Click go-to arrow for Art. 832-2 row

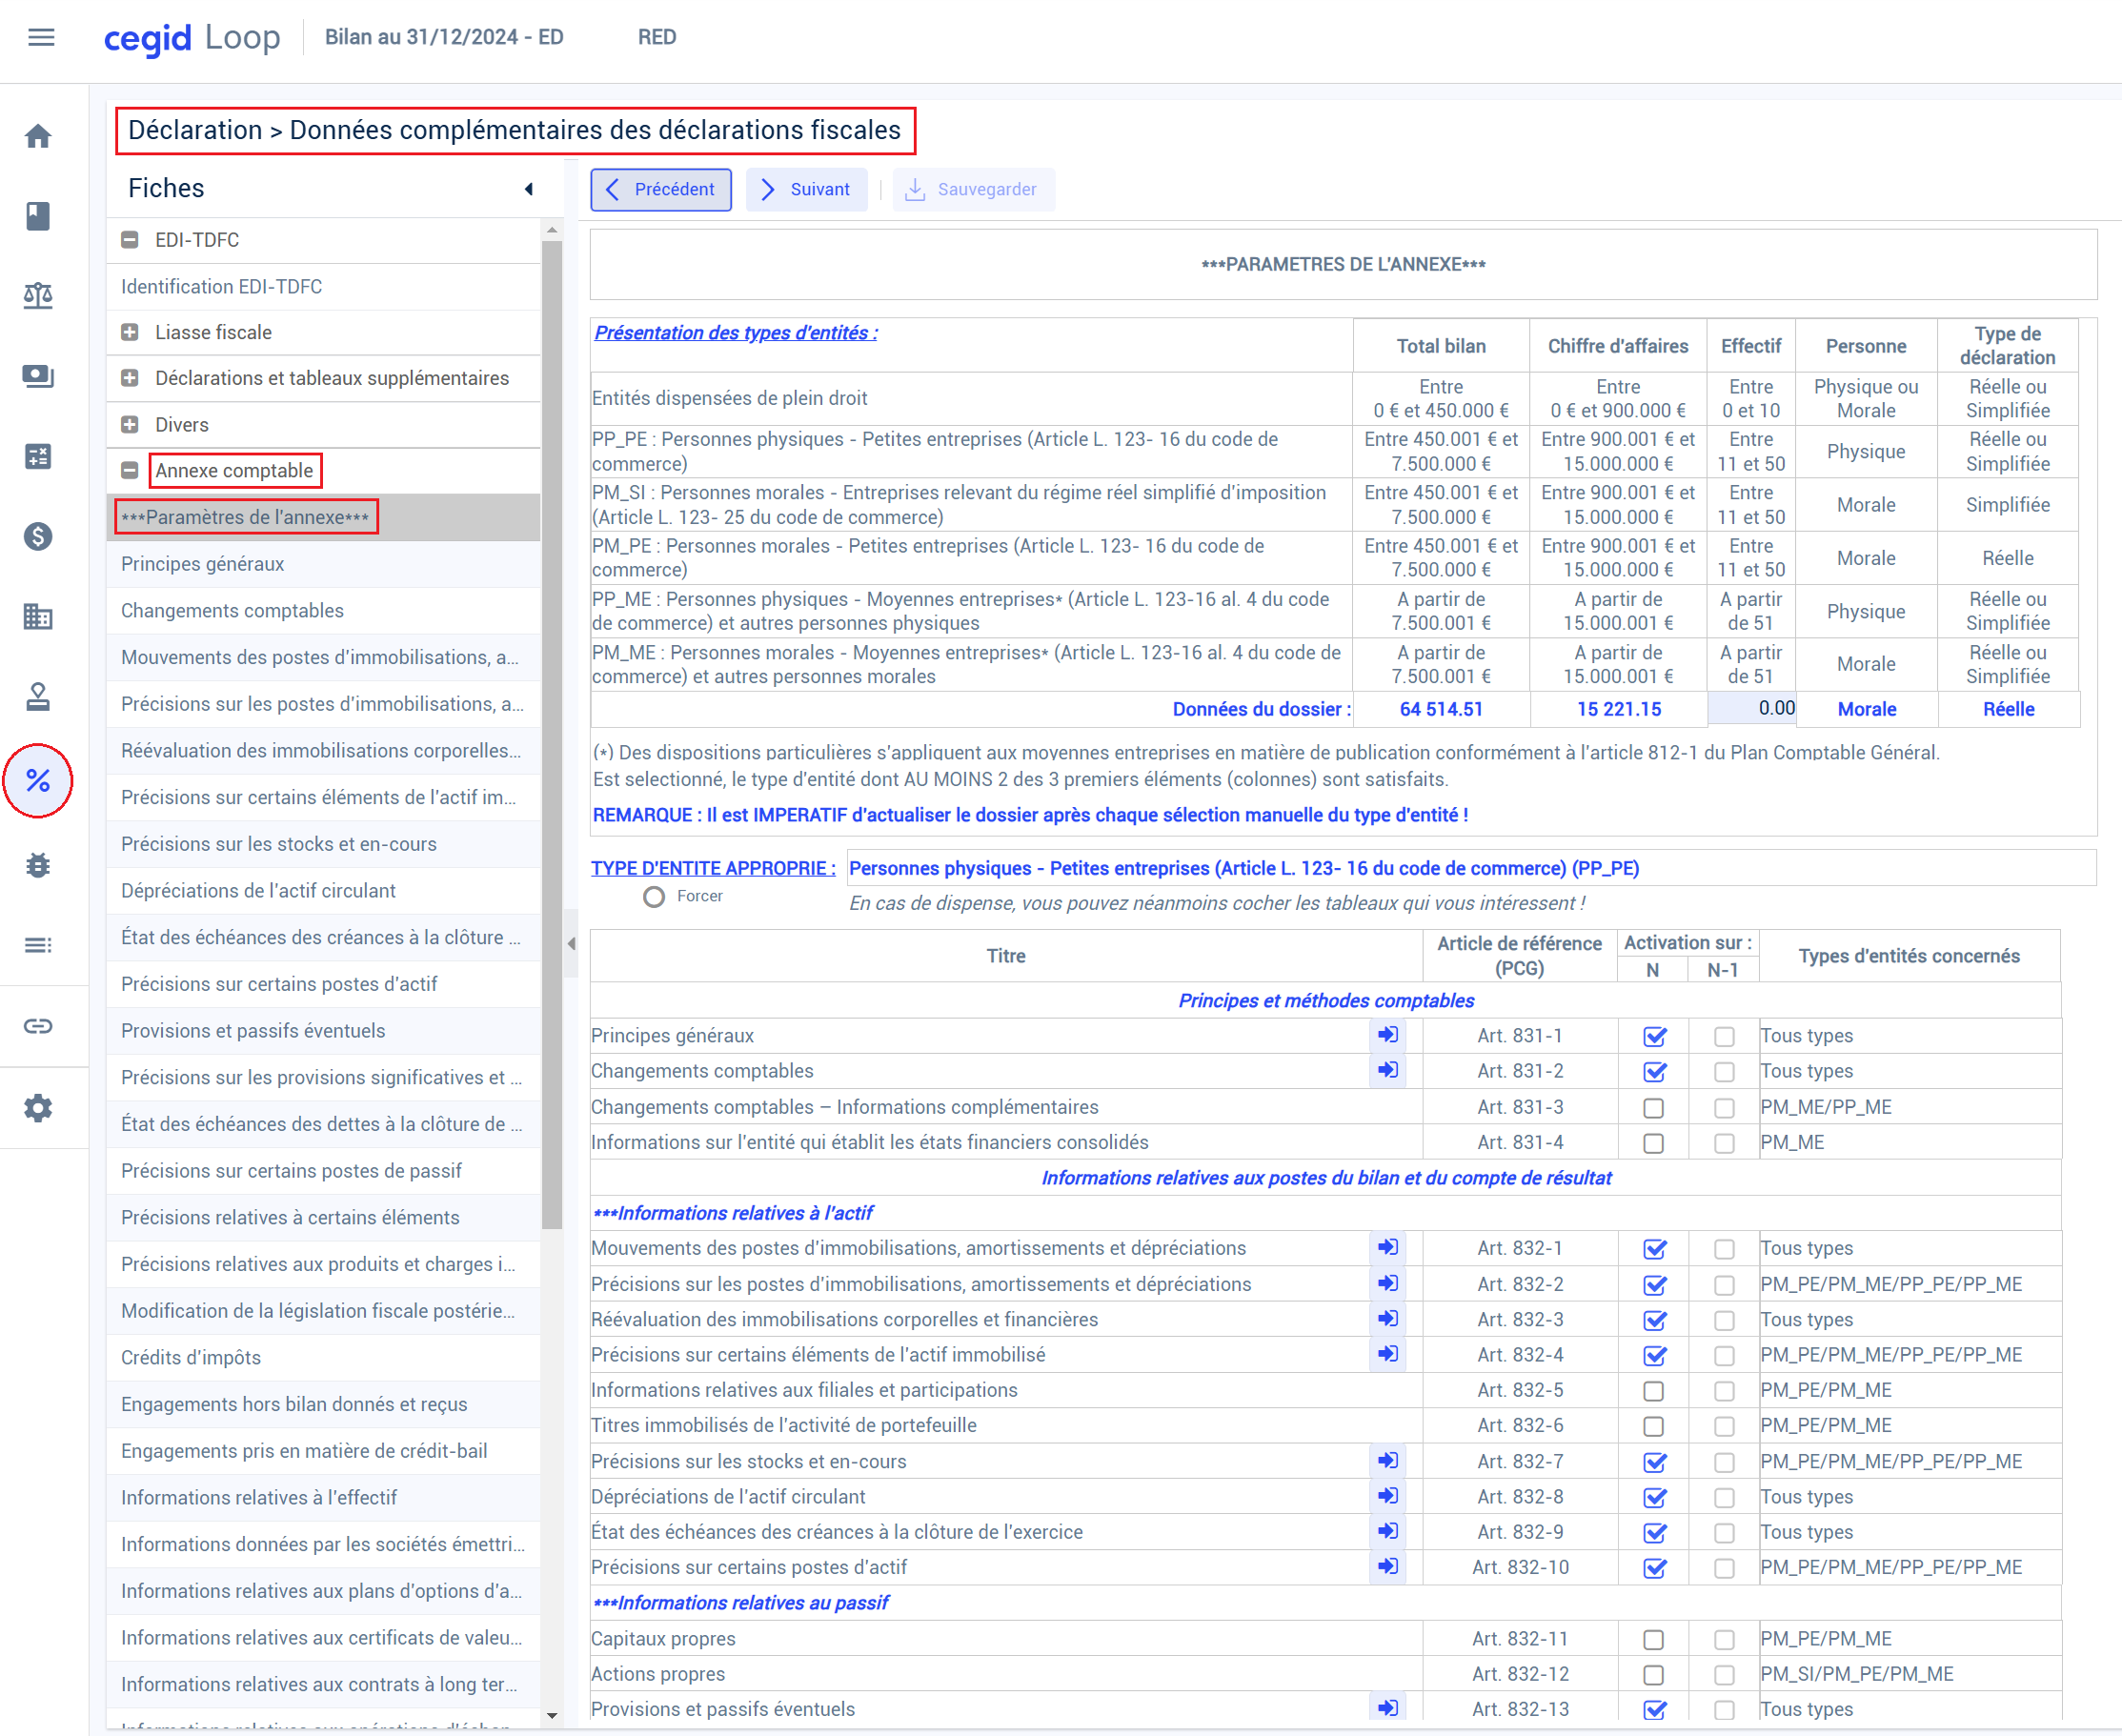tap(1388, 1283)
